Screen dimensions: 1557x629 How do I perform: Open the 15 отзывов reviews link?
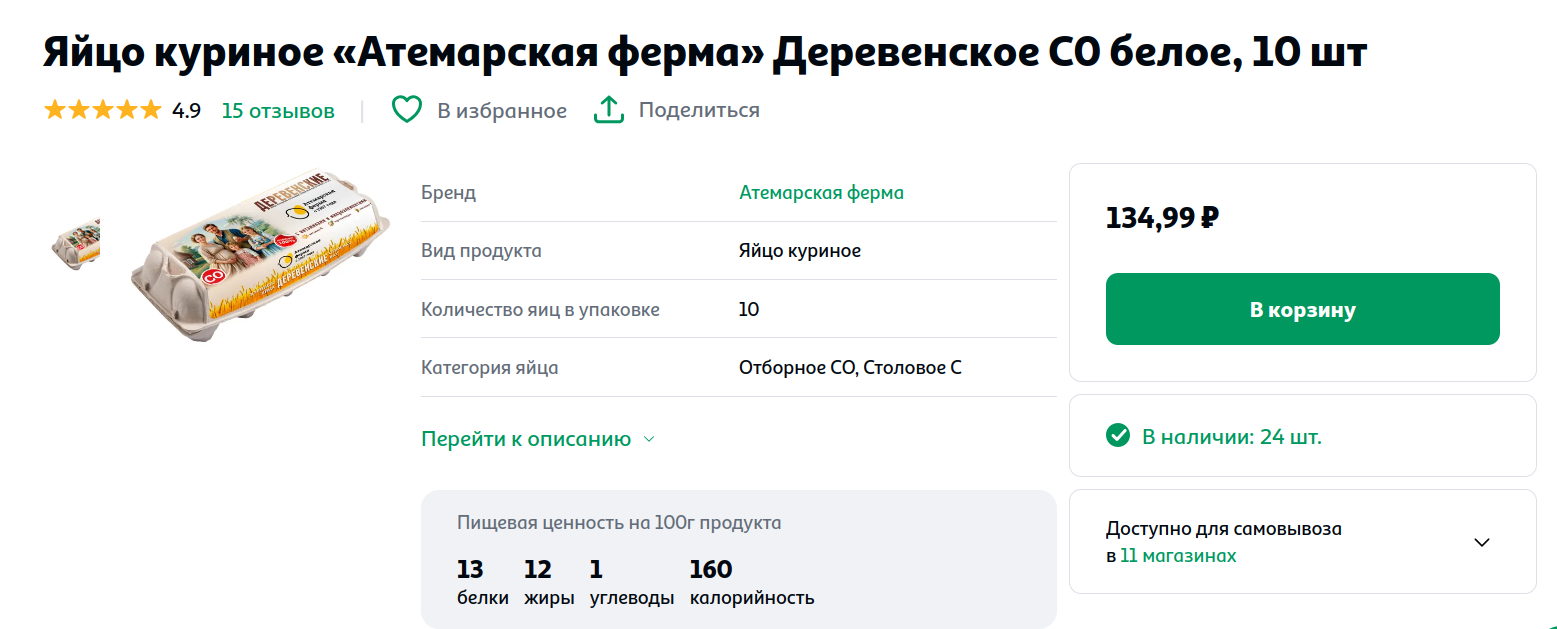click(278, 111)
